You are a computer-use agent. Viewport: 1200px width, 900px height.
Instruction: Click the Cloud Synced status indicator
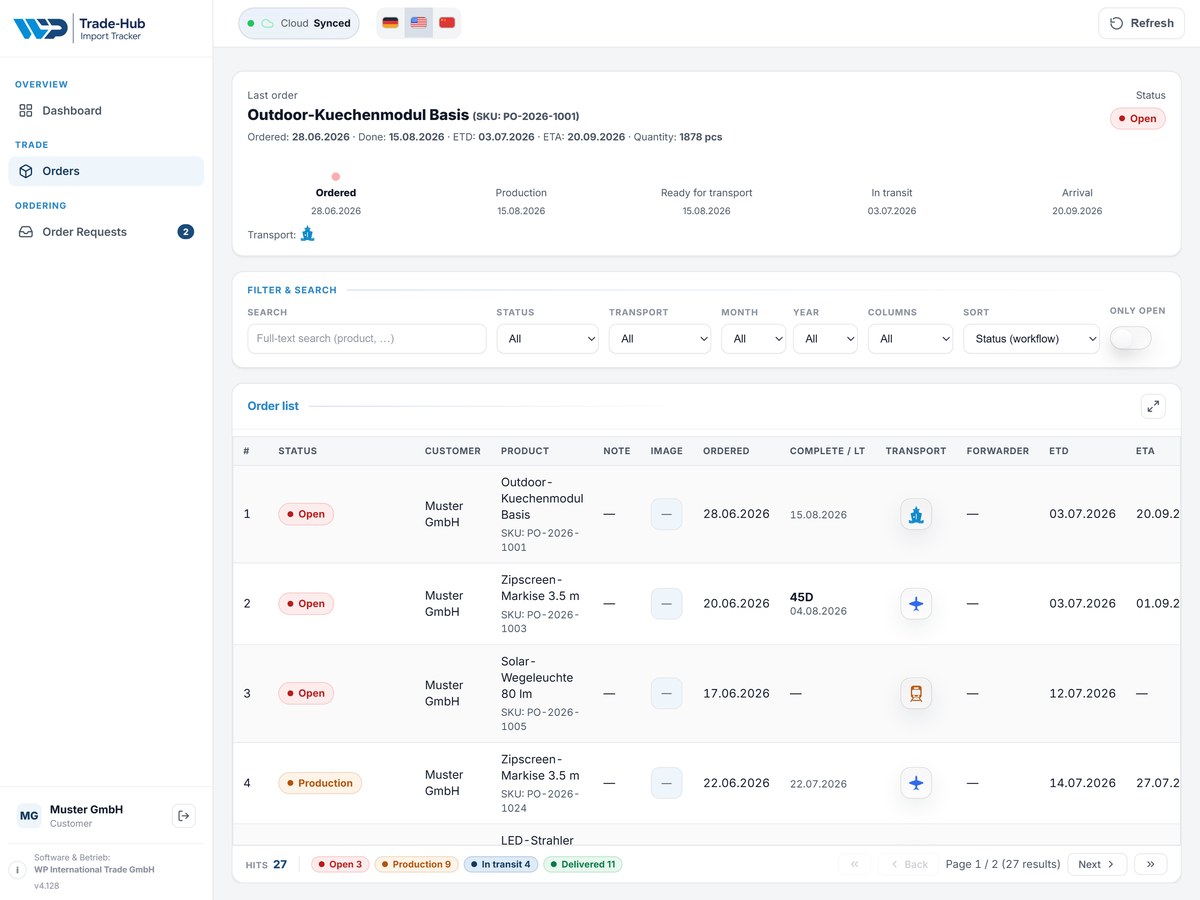(299, 23)
